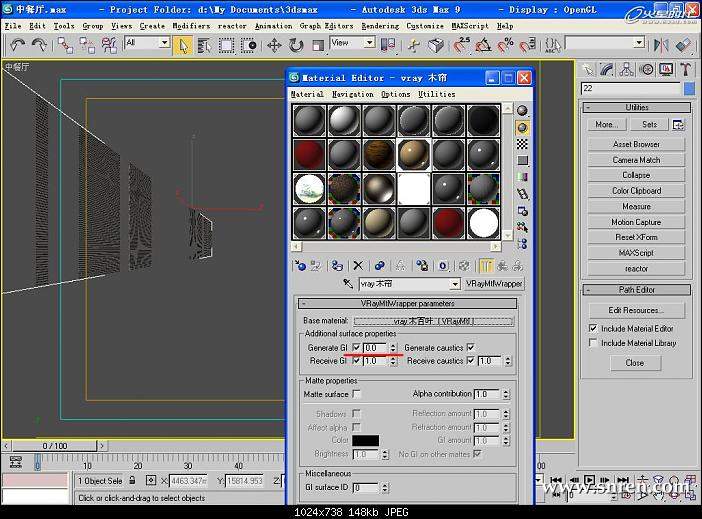702x519 pixels.
Task: Toggle Generate GI checkbox
Action: coord(356,347)
